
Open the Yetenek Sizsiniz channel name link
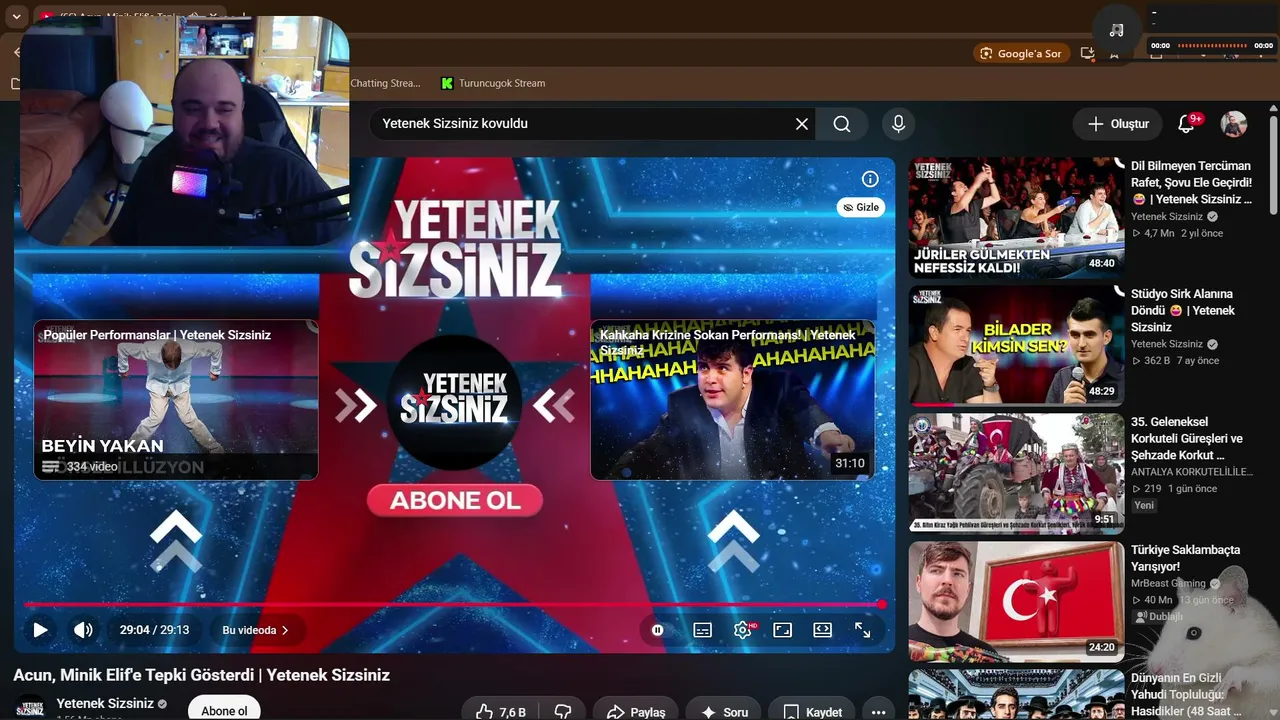105,703
